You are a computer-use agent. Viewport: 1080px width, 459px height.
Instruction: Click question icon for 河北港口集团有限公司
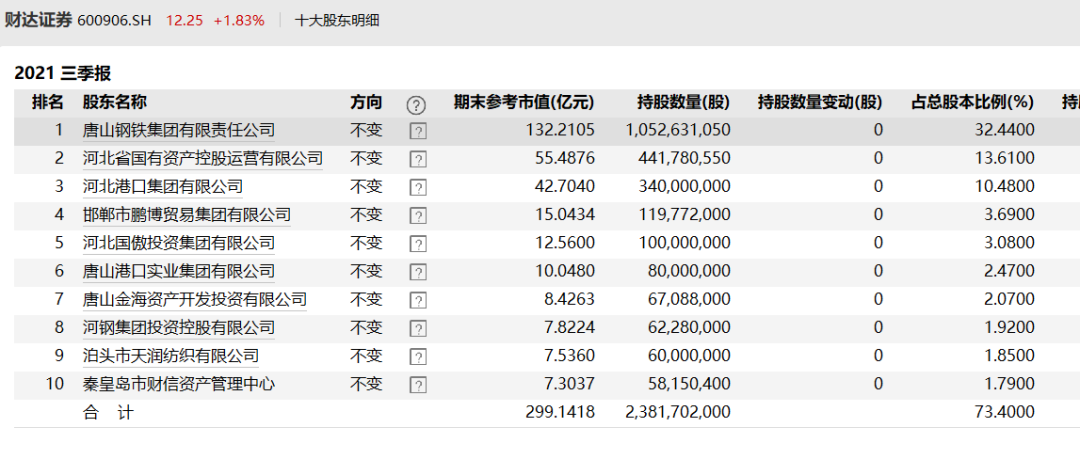(417, 187)
